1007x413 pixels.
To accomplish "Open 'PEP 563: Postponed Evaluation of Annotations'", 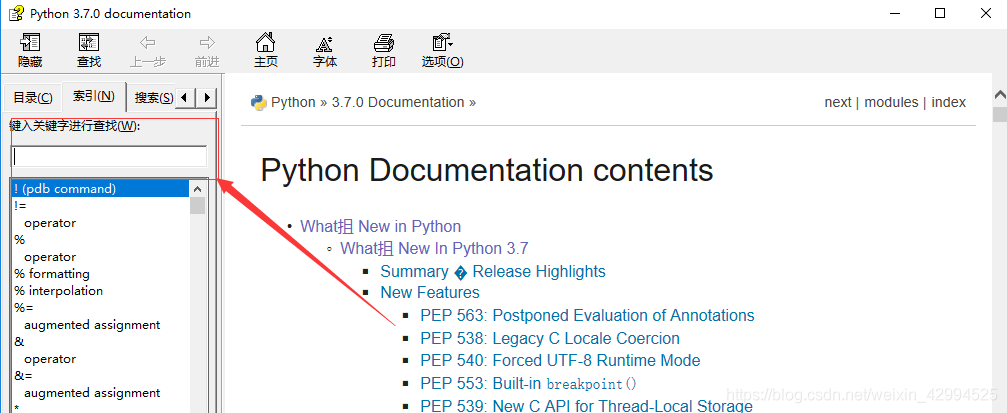I will coord(587,316).
